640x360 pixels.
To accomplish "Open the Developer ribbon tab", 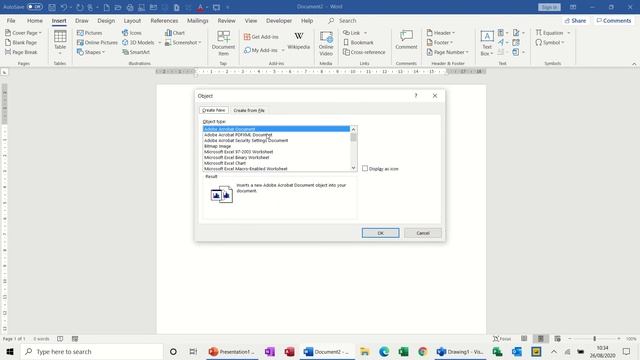I will [279, 20].
